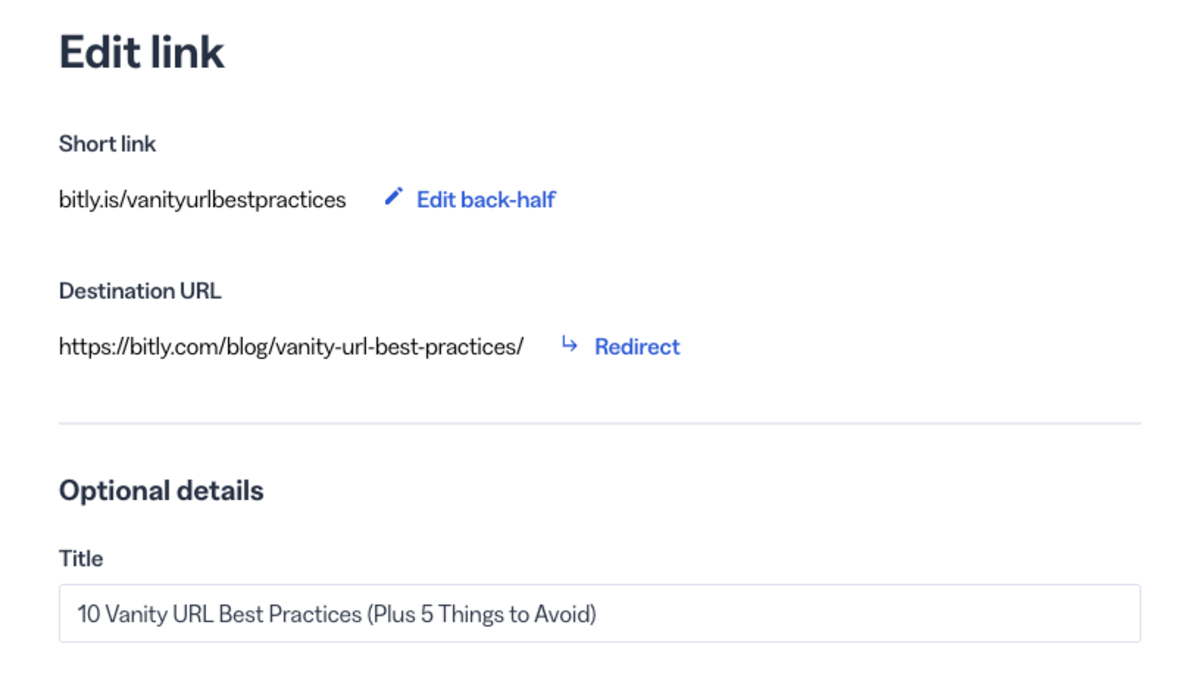The image size is (1200, 681).
Task: Click the "Optional details" section heading
Action: click(161, 491)
